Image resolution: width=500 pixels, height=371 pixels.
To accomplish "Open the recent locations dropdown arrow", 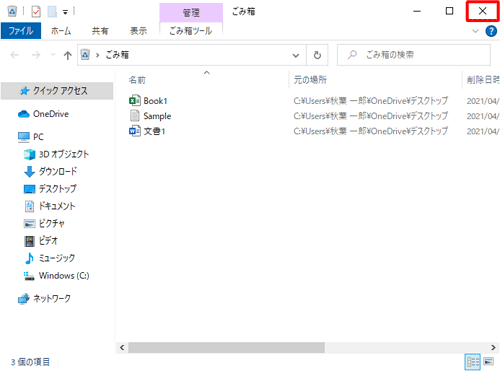I will pyautogui.click(x=53, y=55).
